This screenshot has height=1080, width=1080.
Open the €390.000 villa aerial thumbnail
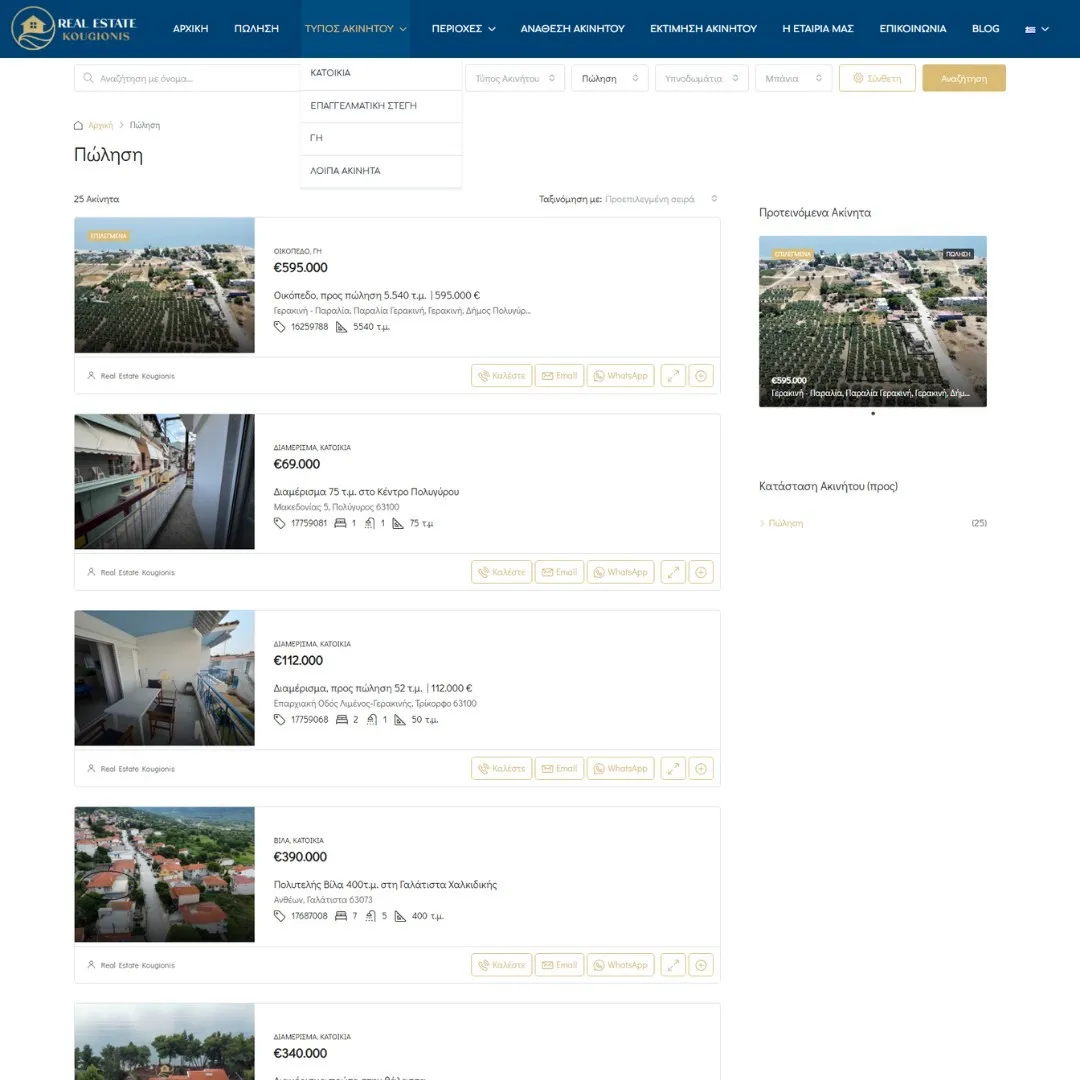(x=165, y=874)
